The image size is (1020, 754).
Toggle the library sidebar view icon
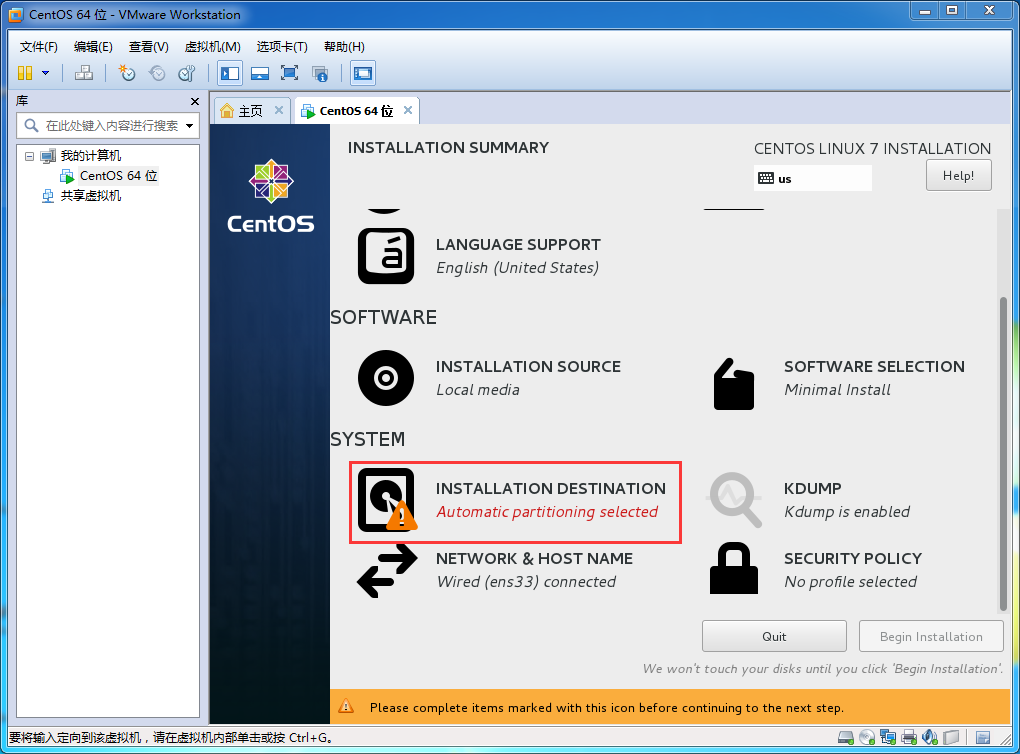(x=230, y=73)
